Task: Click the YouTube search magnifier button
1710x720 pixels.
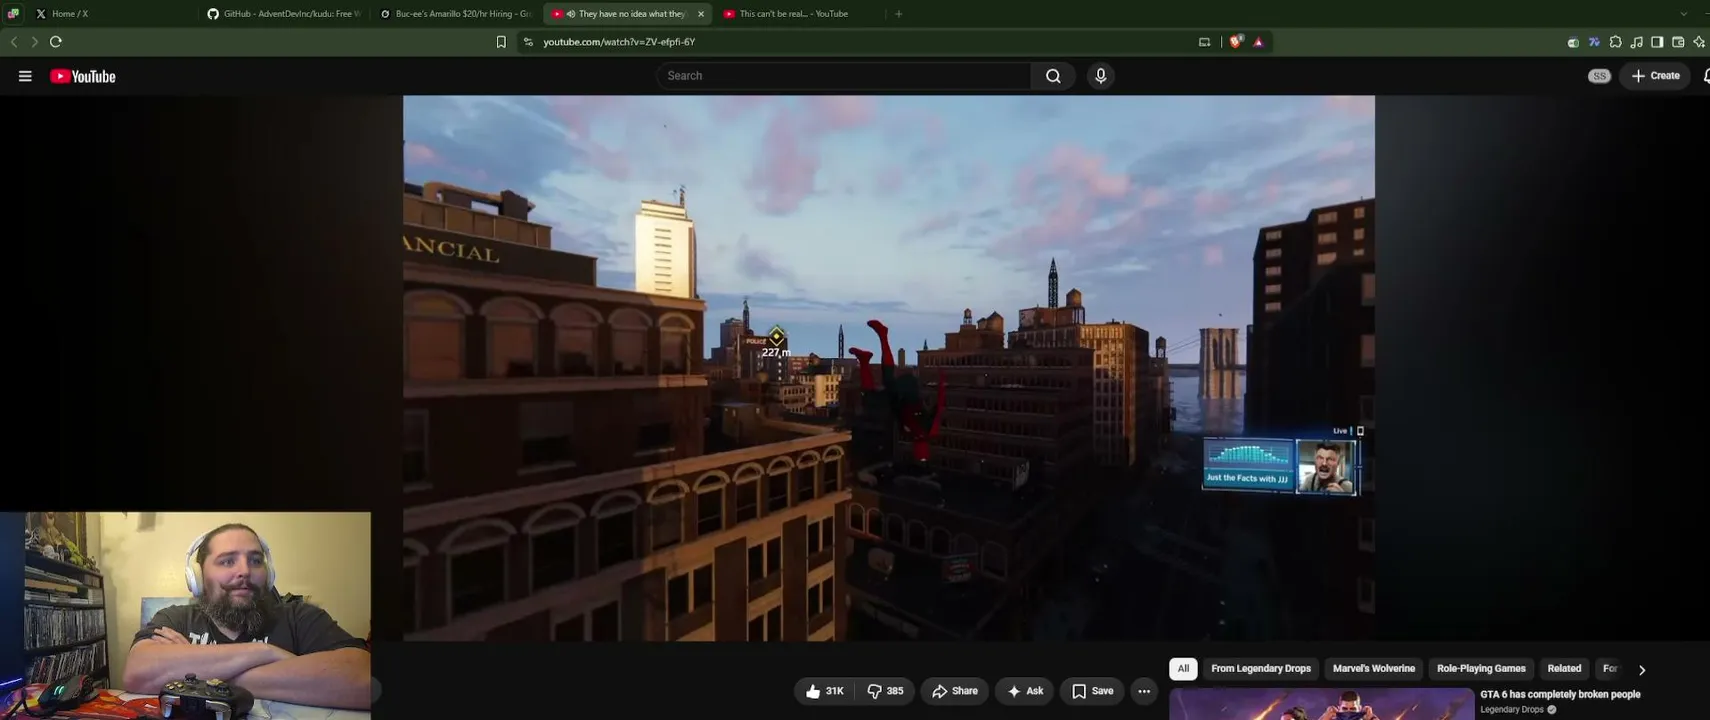Action: tap(1053, 76)
